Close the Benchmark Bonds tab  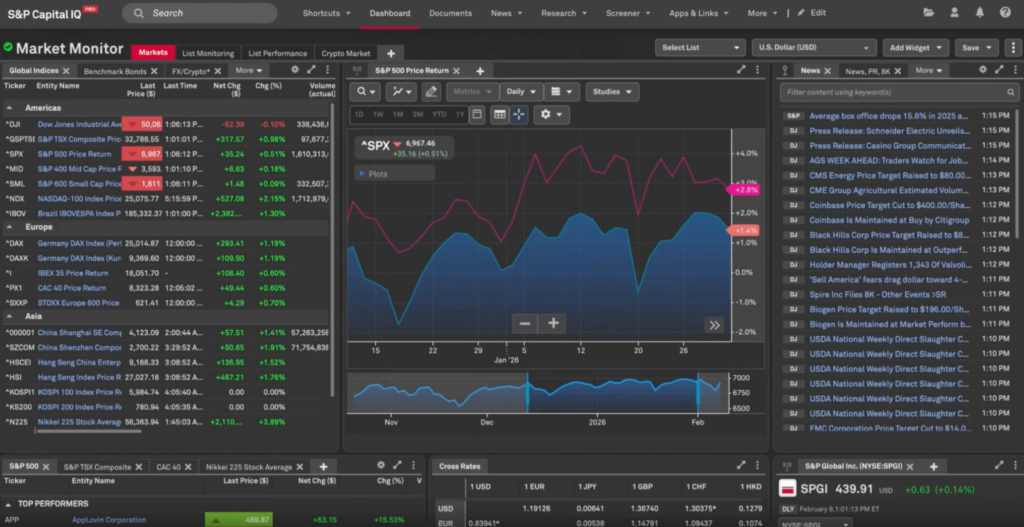pos(154,71)
